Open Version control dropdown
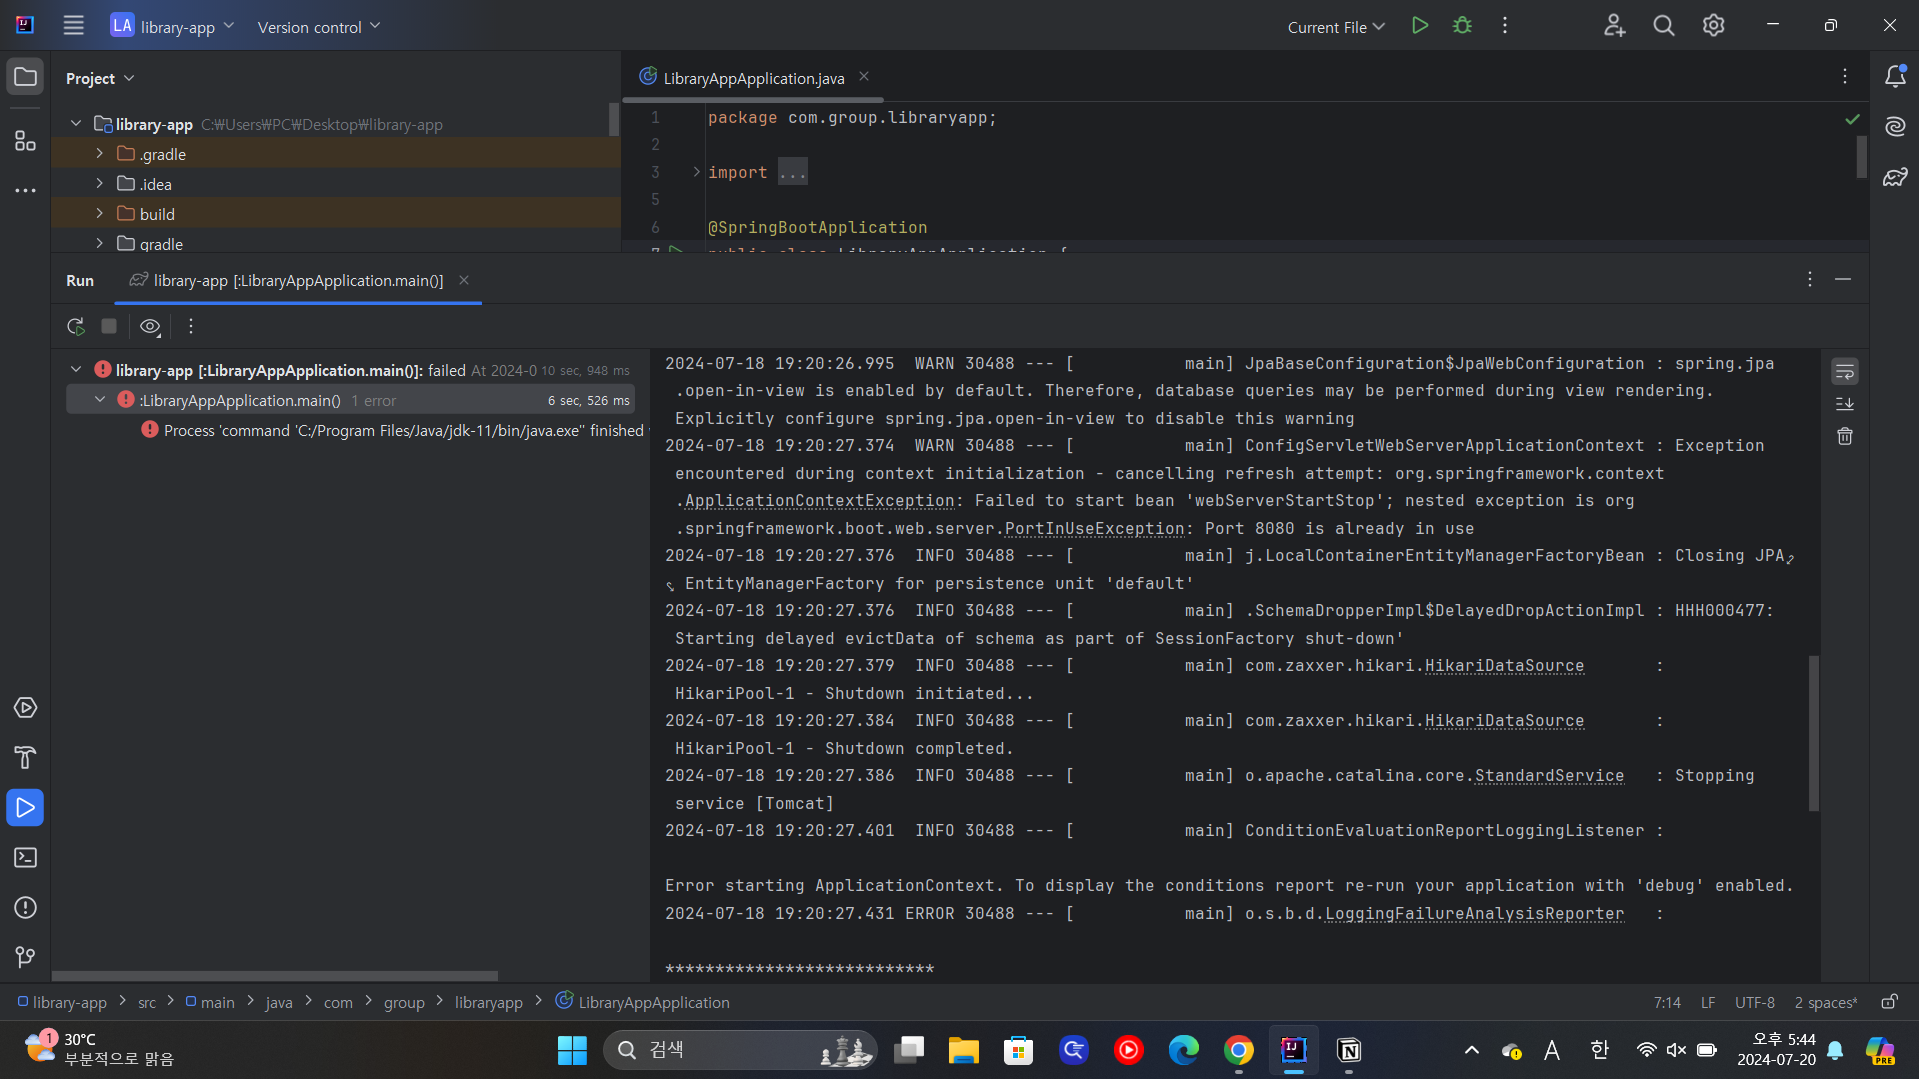The image size is (1919, 1079). [318, 26]
